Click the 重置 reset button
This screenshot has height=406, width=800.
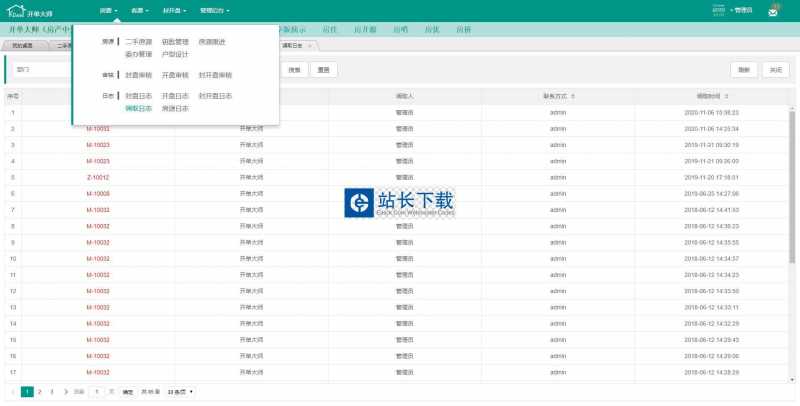coord(323,70)
